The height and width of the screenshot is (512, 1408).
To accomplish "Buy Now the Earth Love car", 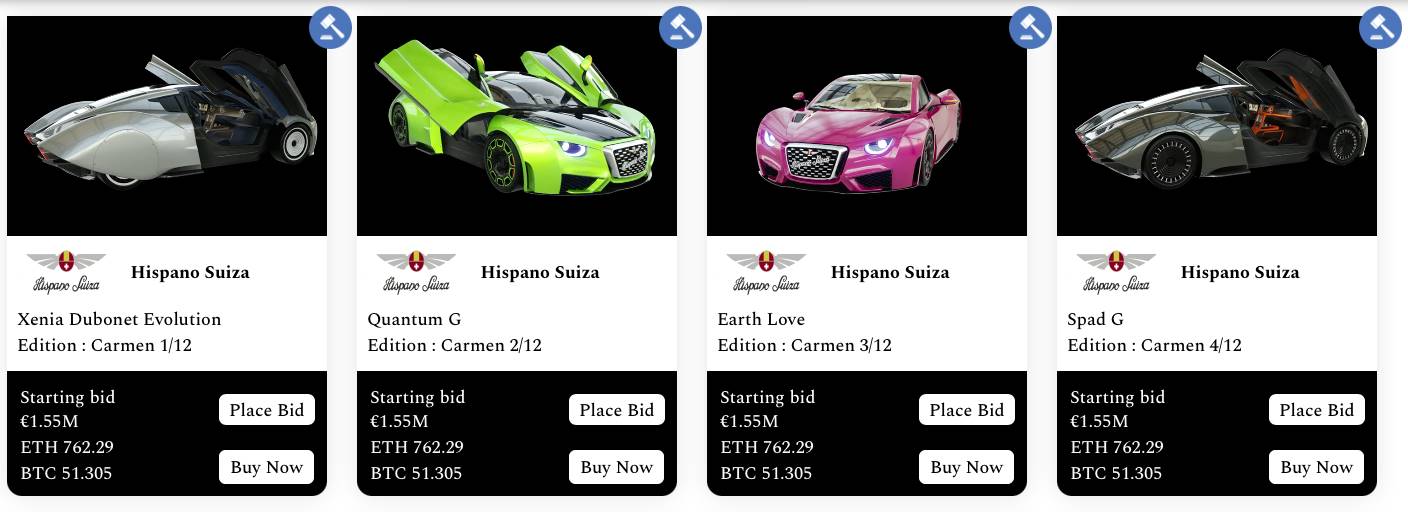I will (x=967, y=467).
